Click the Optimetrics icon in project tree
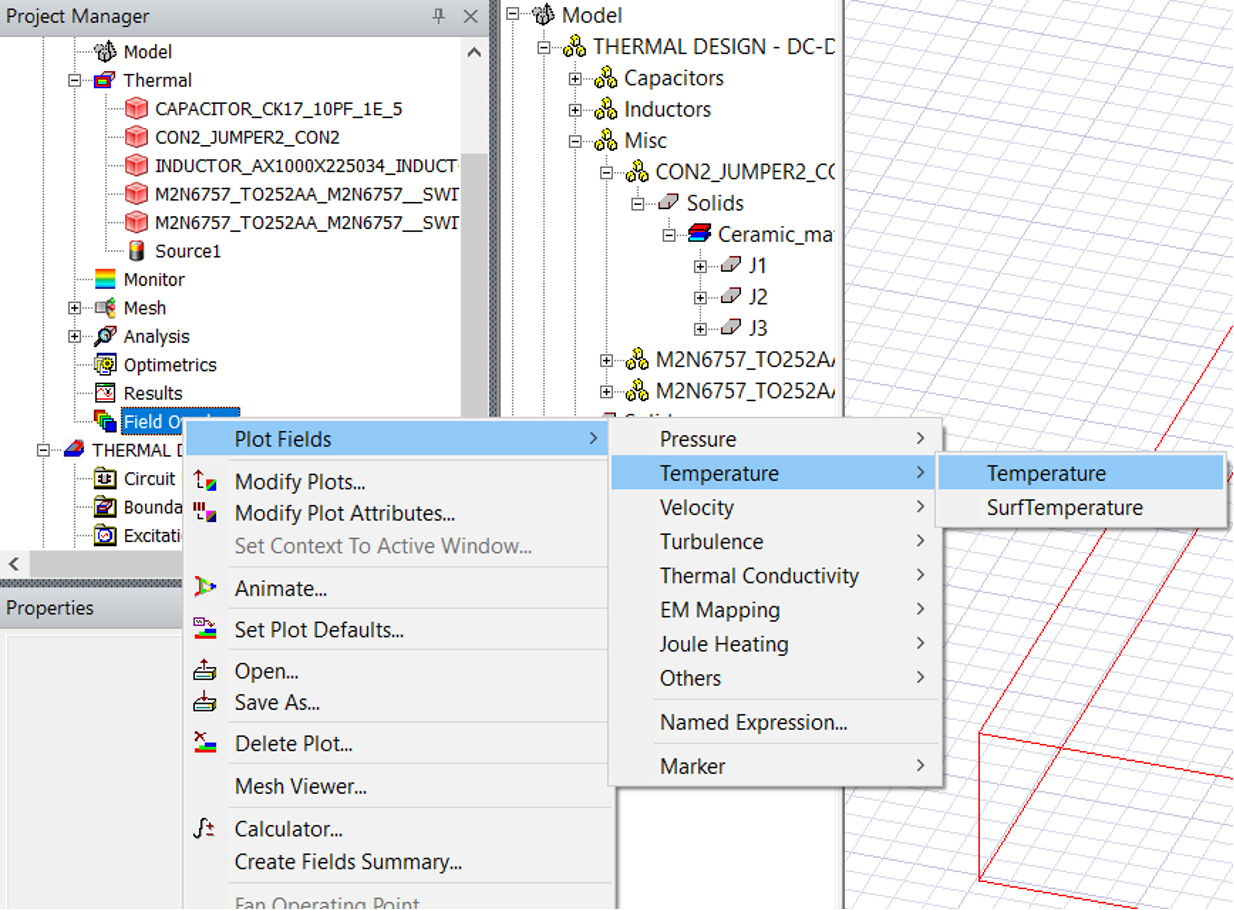This screenshot has height=910, width=1234. coord(105,365)
